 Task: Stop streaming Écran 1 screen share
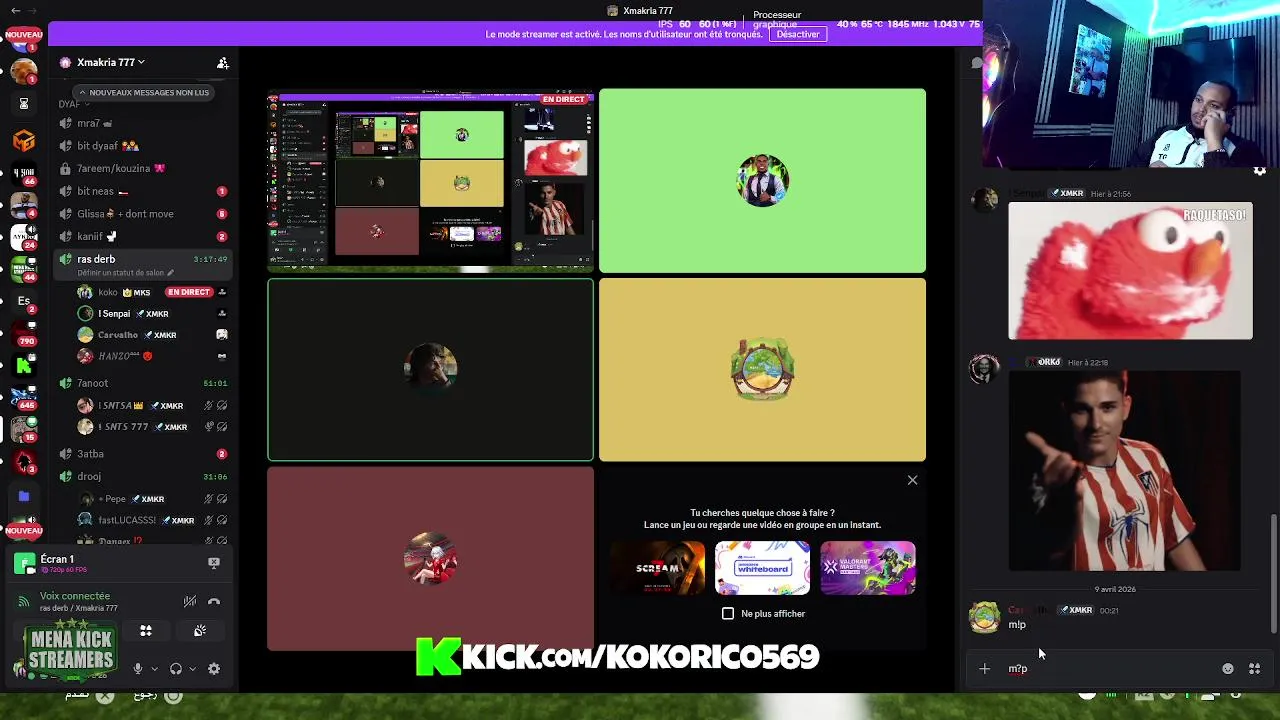click(213, 563)
